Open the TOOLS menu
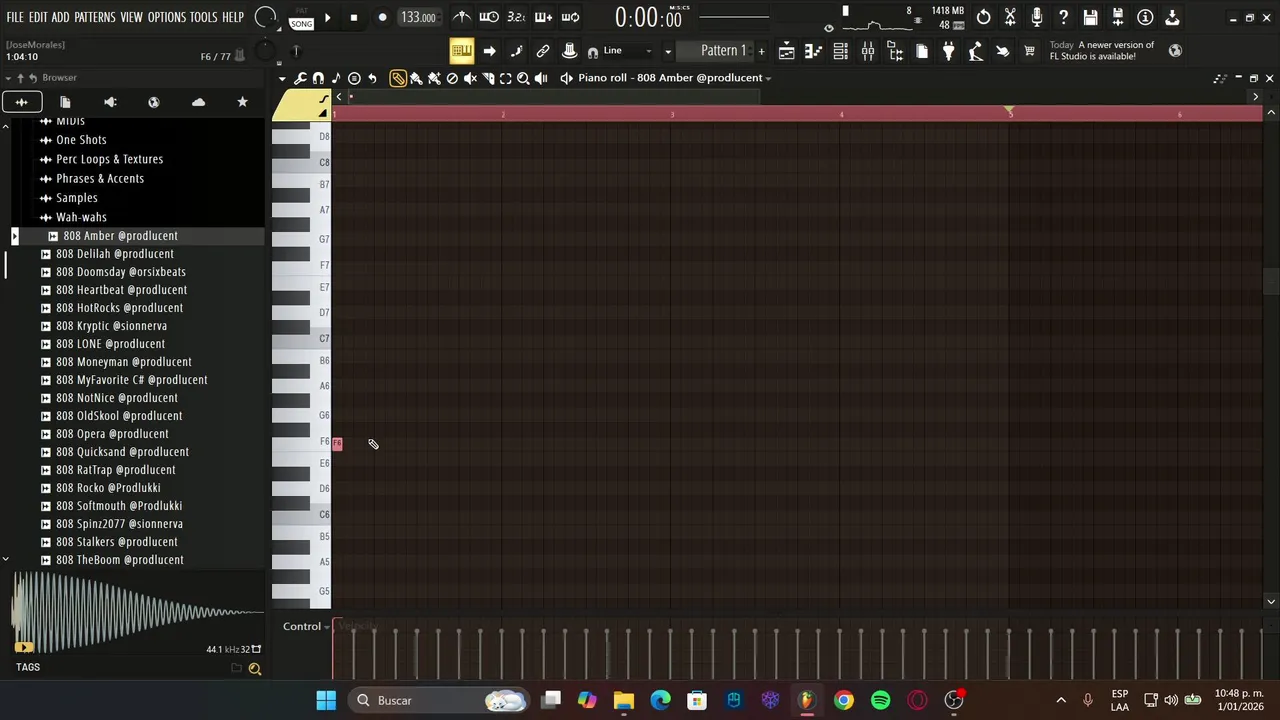Viewport: 1280px width, 720px height. 203,17
